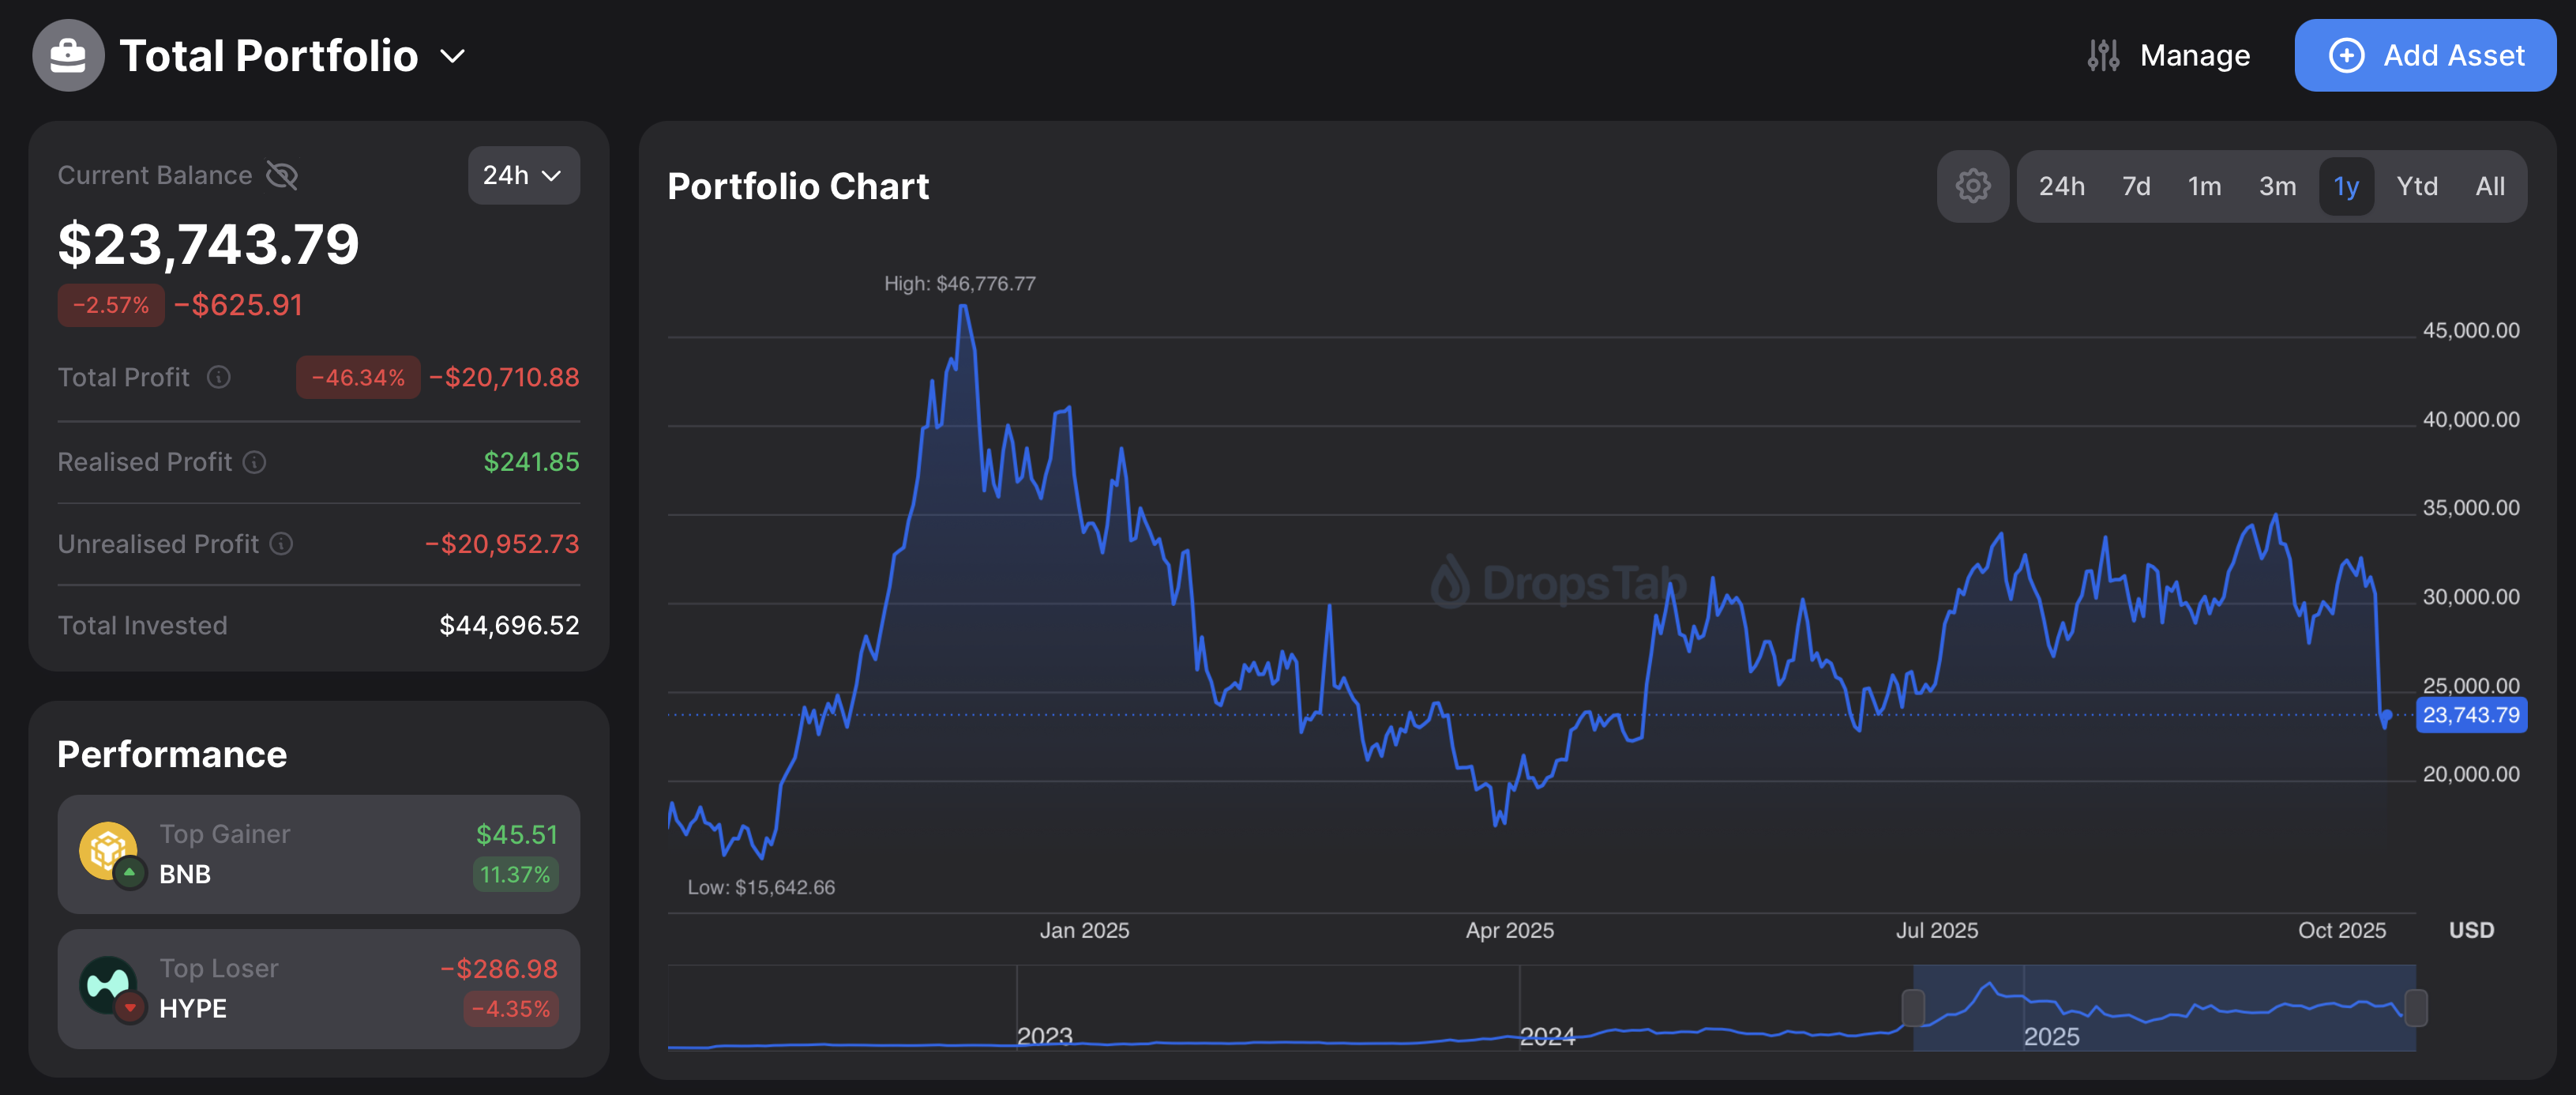Click the Unrealised Profit info icon
This screenshot has width=2576, height=1095.
[282, 544]
